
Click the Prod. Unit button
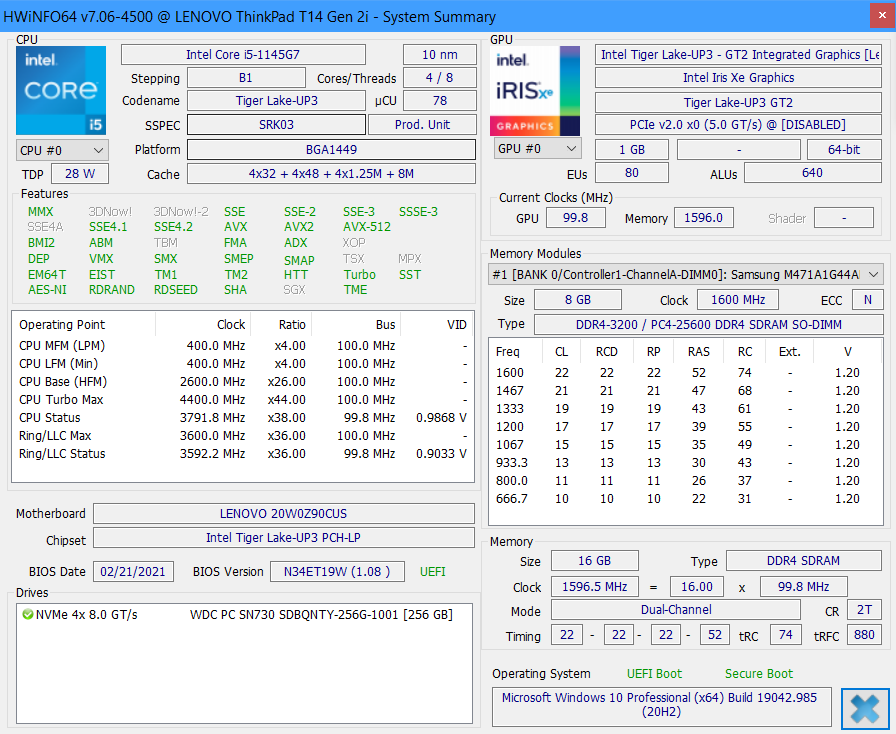pyautogui.click(x=422, y=124)
